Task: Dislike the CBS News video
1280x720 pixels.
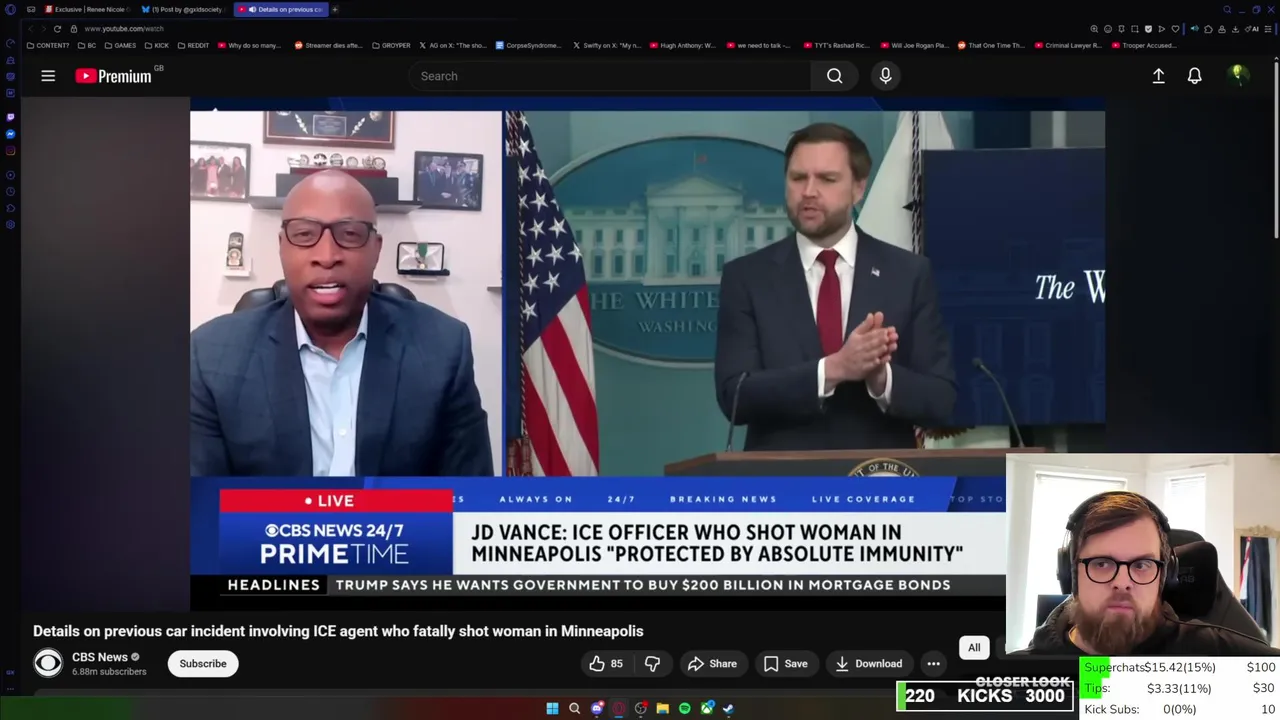Action: [x=652, y=664]
